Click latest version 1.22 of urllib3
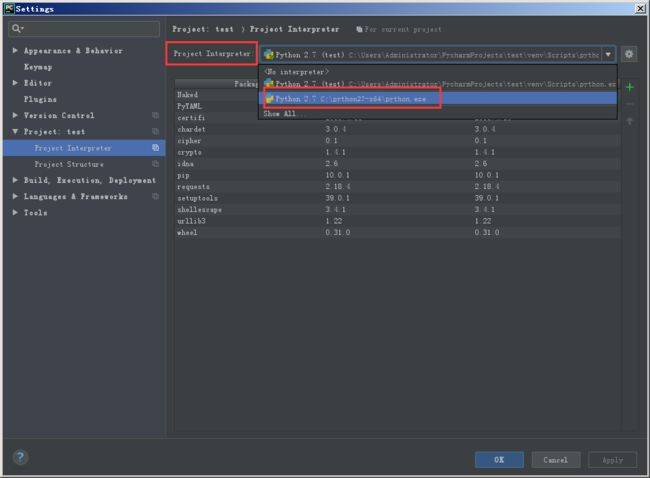 pyautogui.click(x=483, y=221)
